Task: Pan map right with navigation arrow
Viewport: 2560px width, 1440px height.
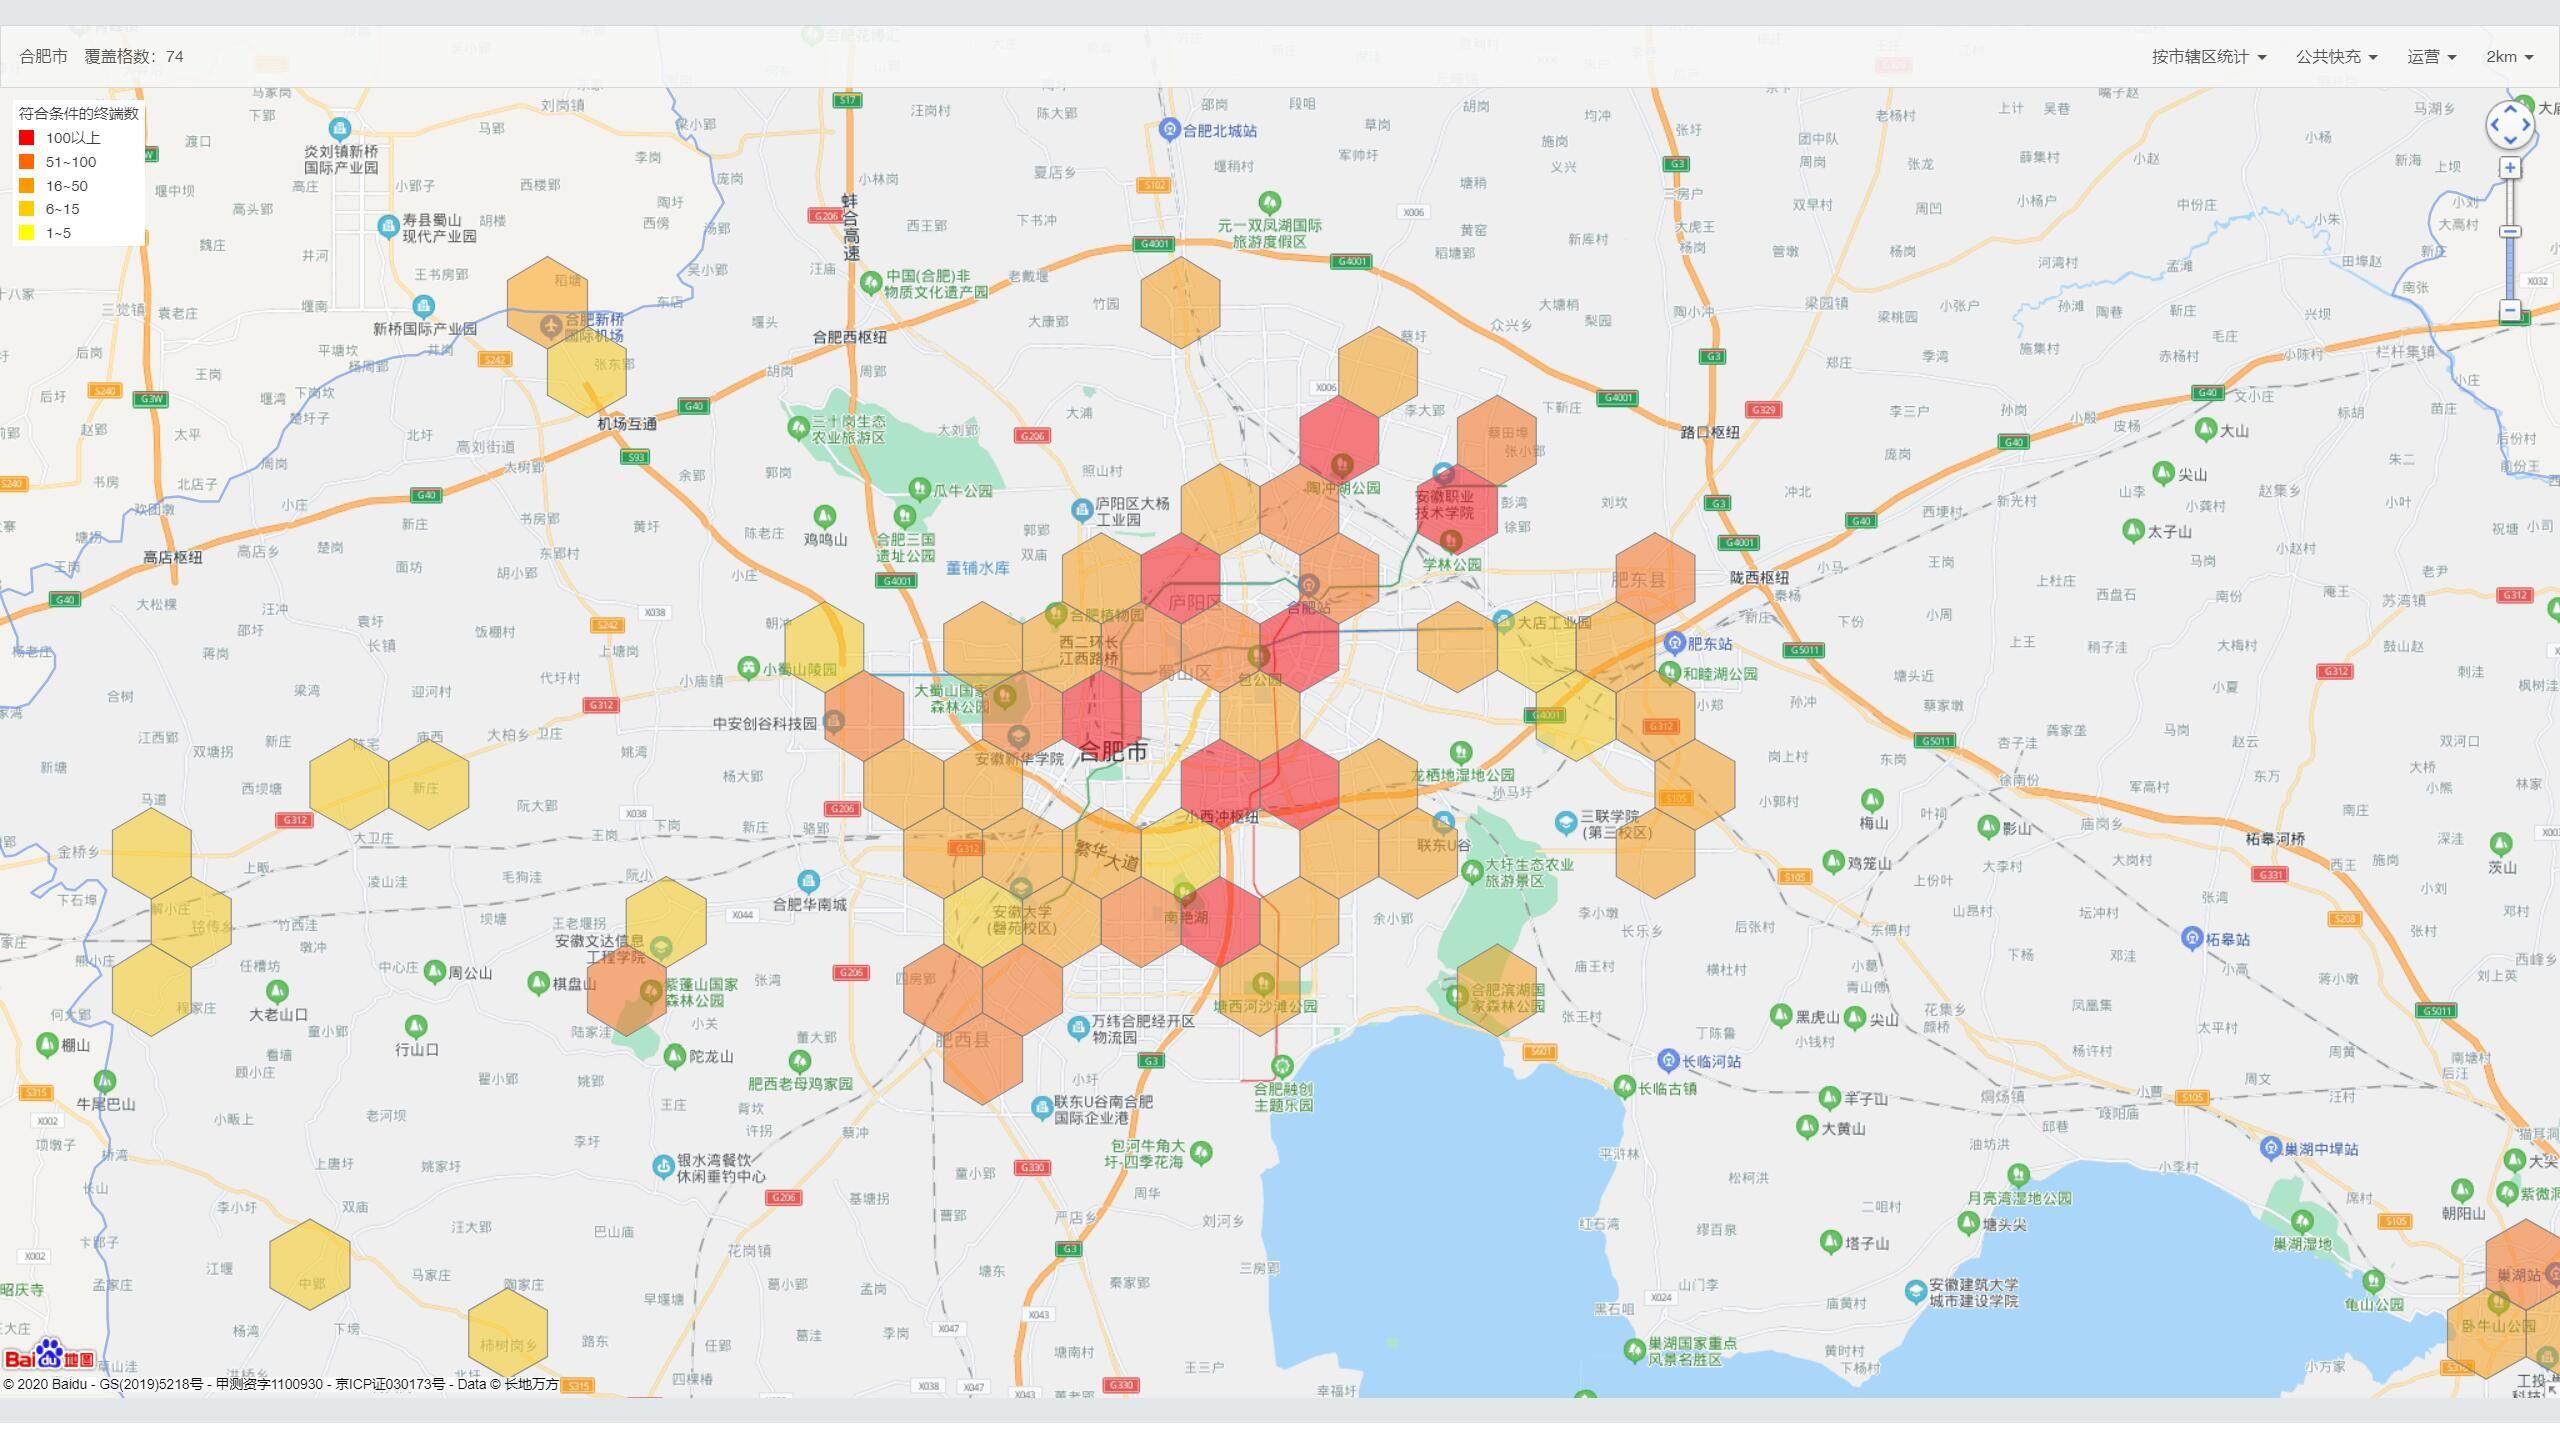Action: [2526, 125]
